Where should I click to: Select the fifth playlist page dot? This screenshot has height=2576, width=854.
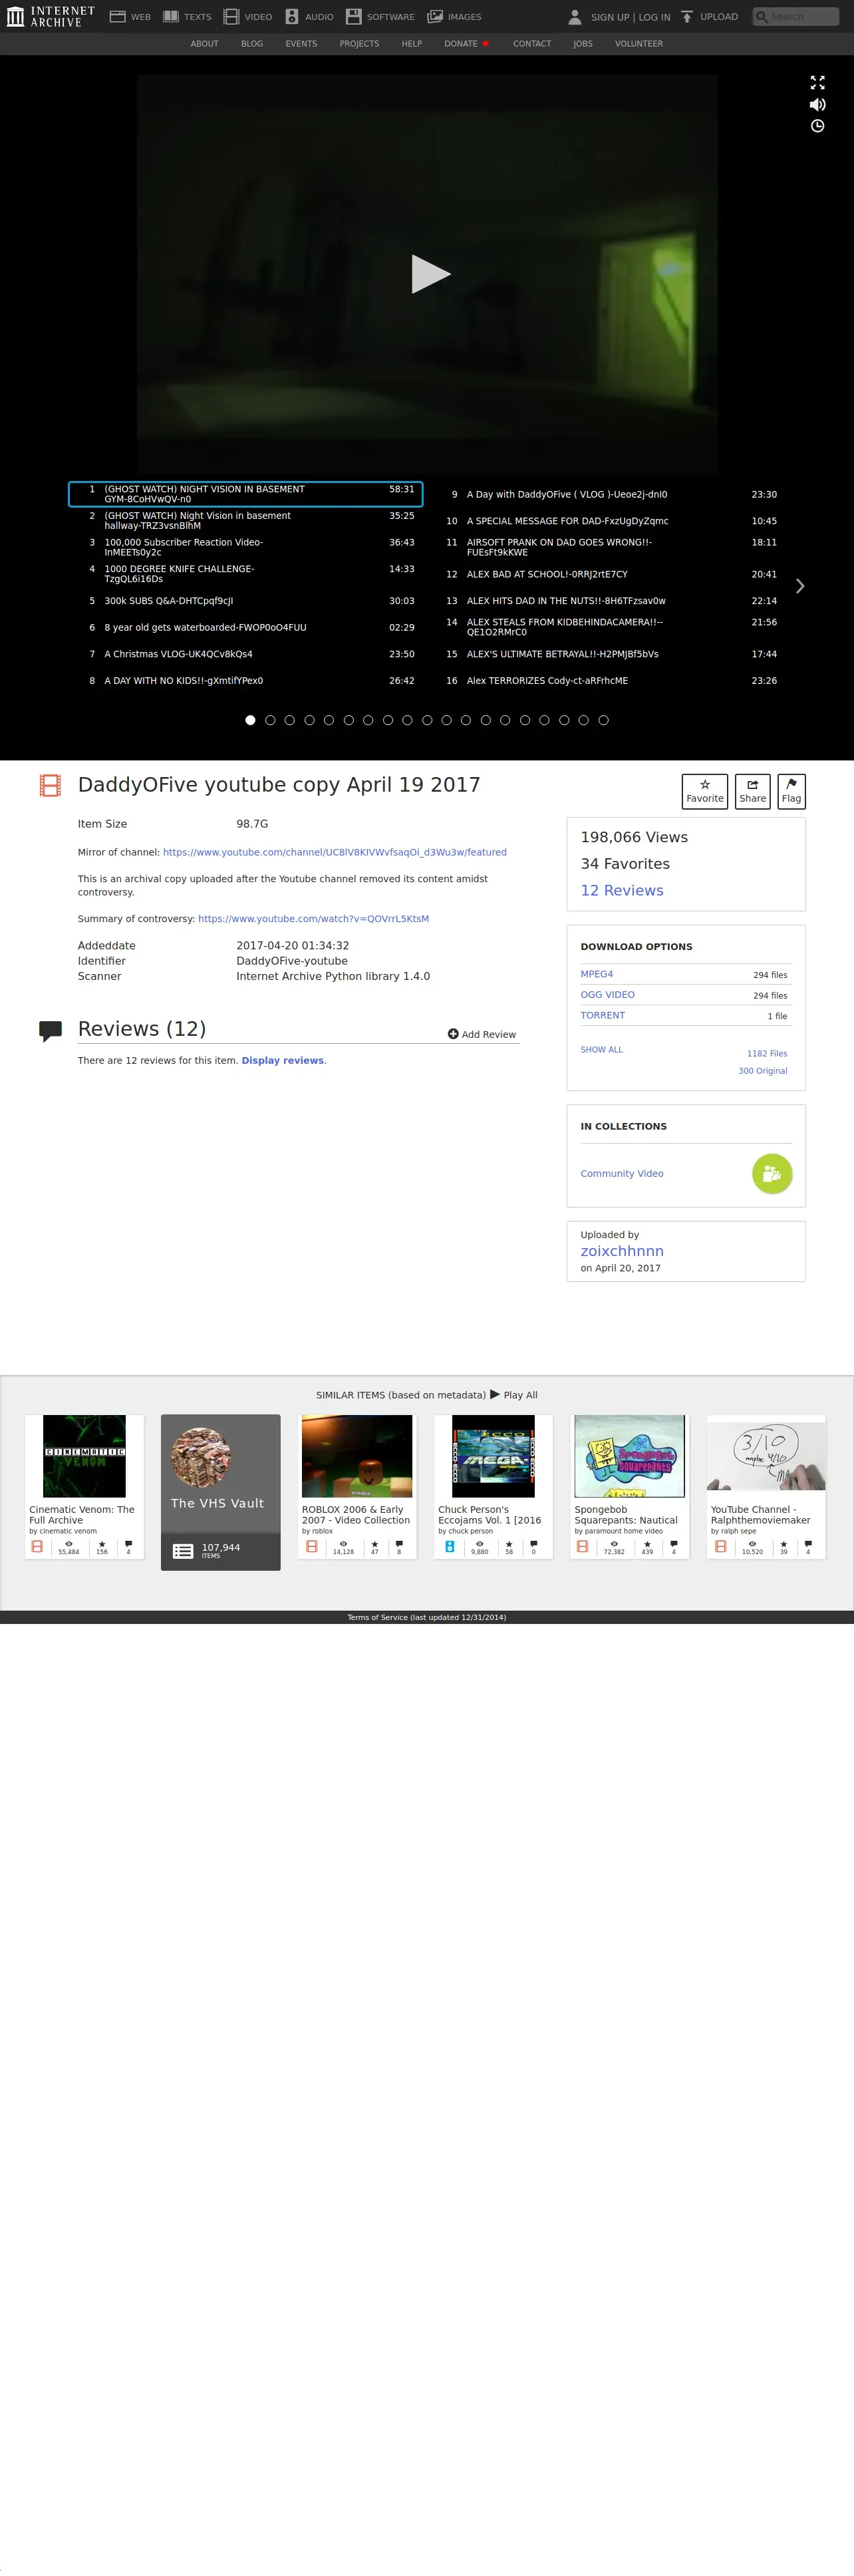[x=328, y=720]
